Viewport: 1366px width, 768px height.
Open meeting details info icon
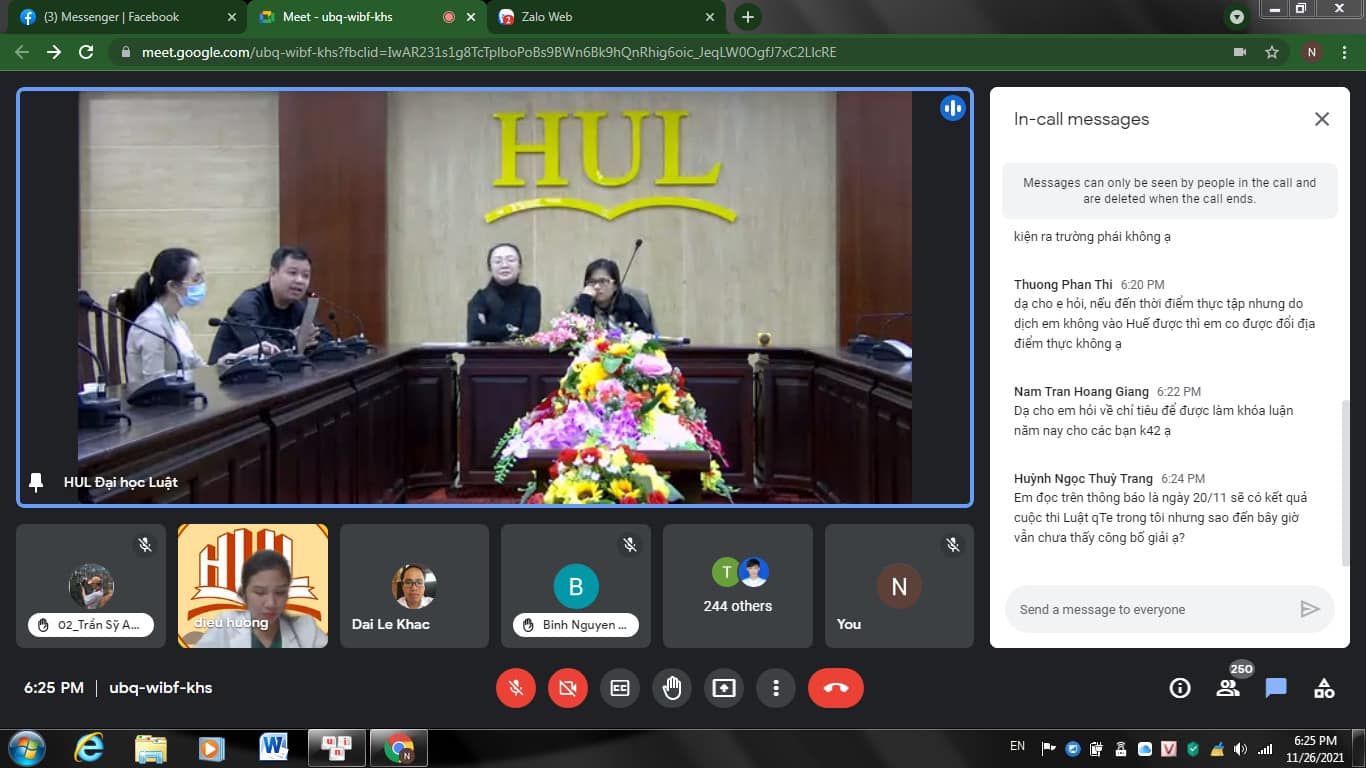click(x=1180, y=688)
